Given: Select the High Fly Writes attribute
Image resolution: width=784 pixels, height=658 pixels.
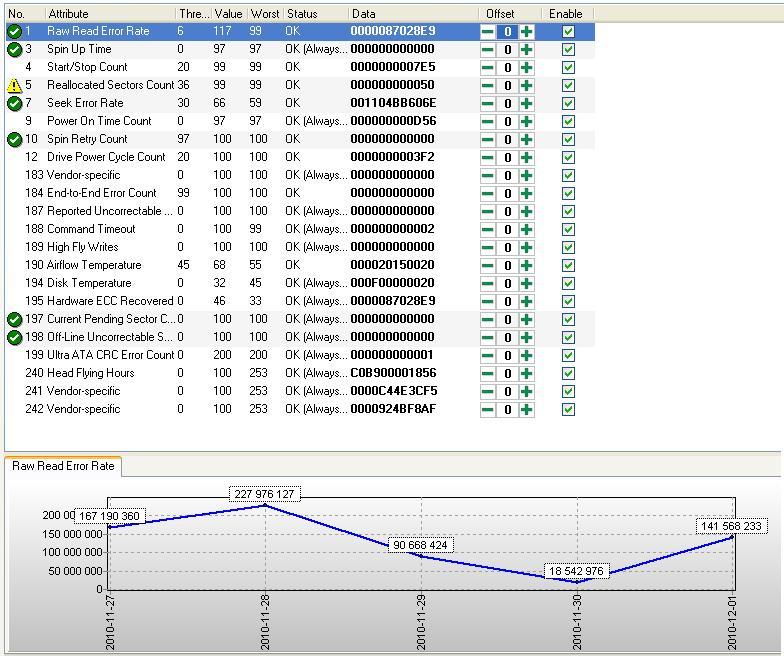Looking at the screenshot, I should coord(300,248).
